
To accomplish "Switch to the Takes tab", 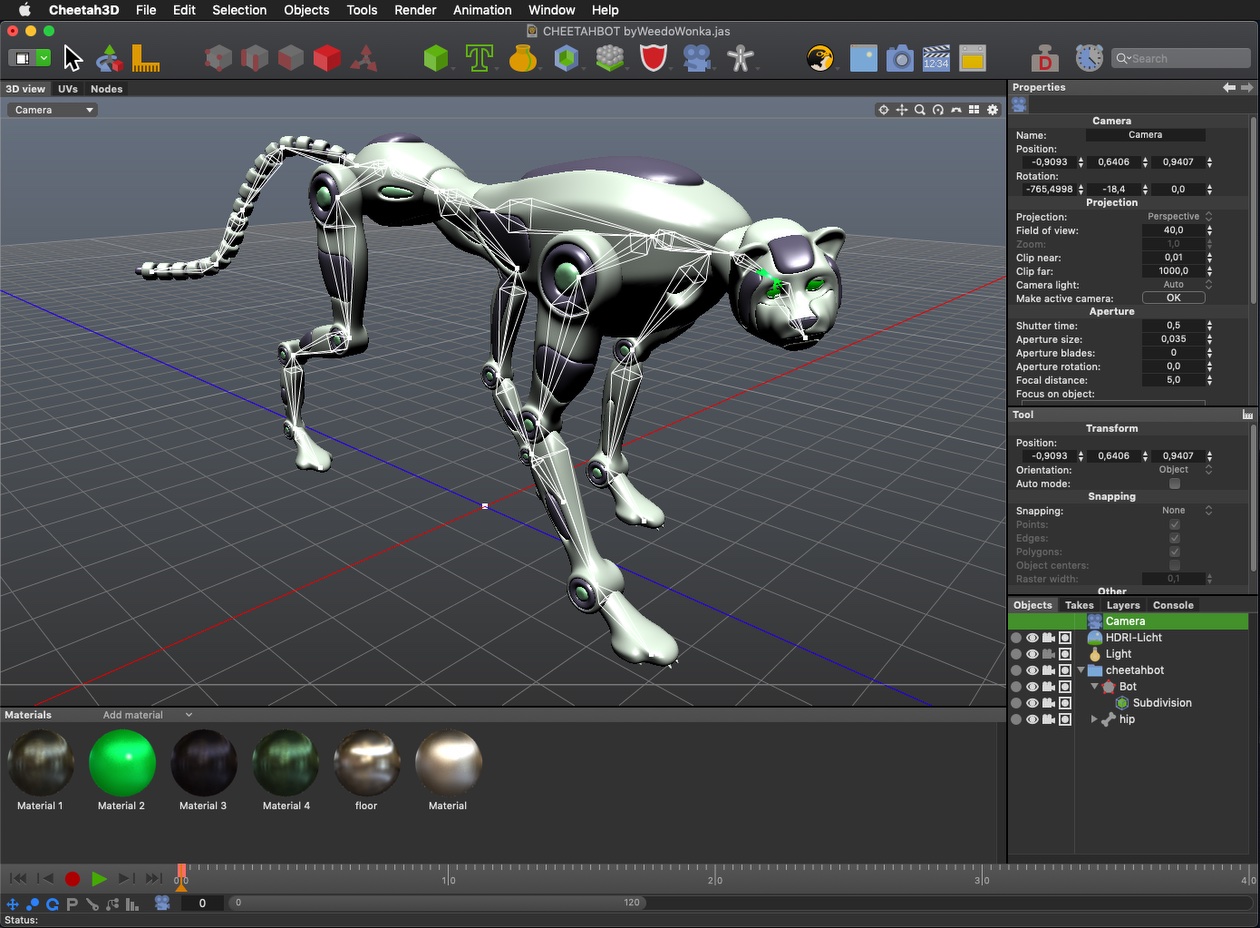I will (x=1079, y=605).
